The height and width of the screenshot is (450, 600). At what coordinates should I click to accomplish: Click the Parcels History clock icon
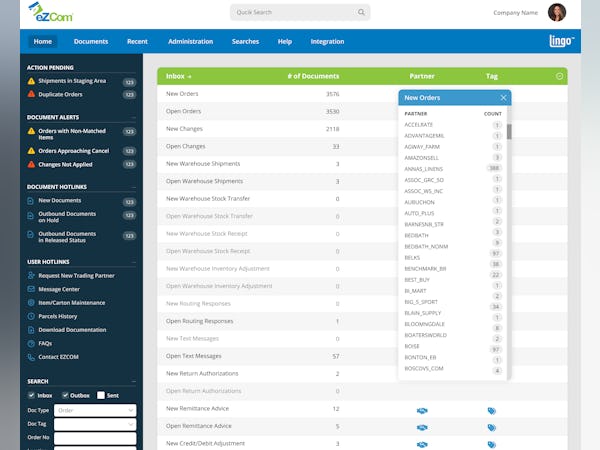pos(31,316)
